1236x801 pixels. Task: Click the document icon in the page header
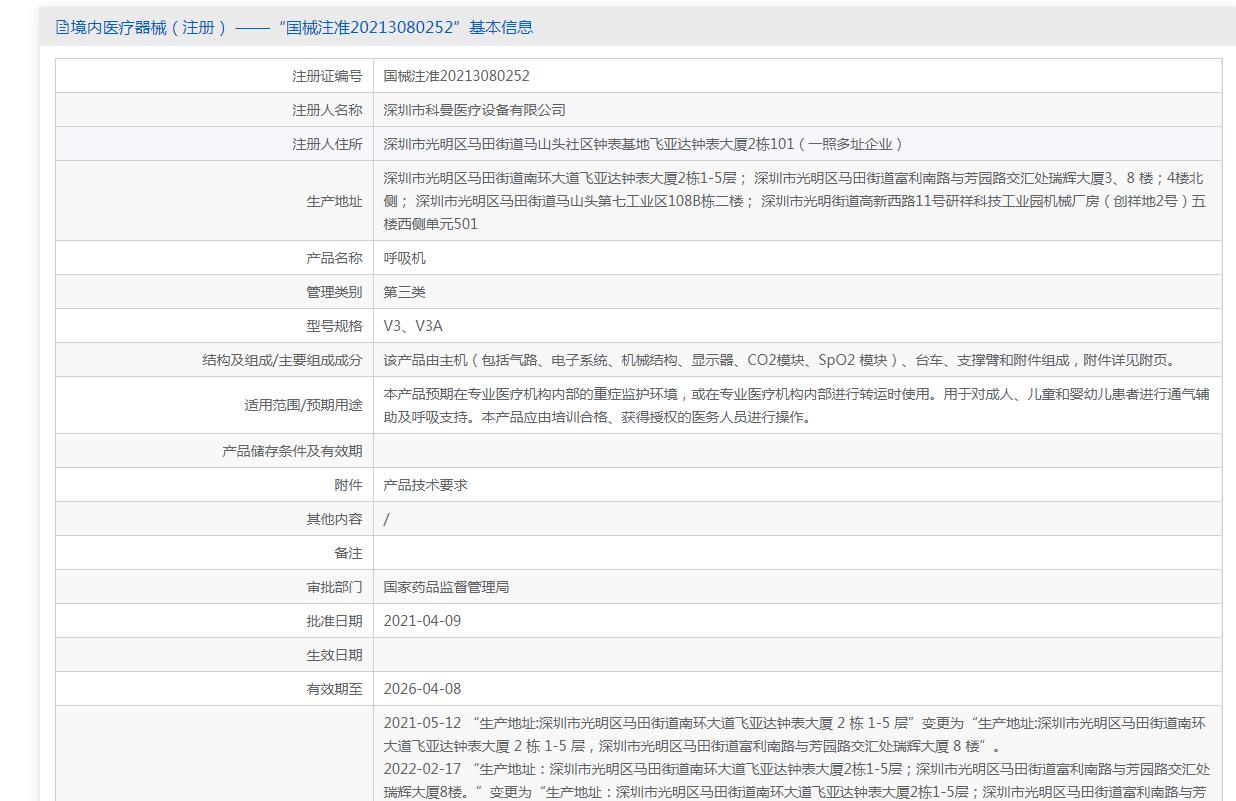pyautogui.click(x=62, y=28)
